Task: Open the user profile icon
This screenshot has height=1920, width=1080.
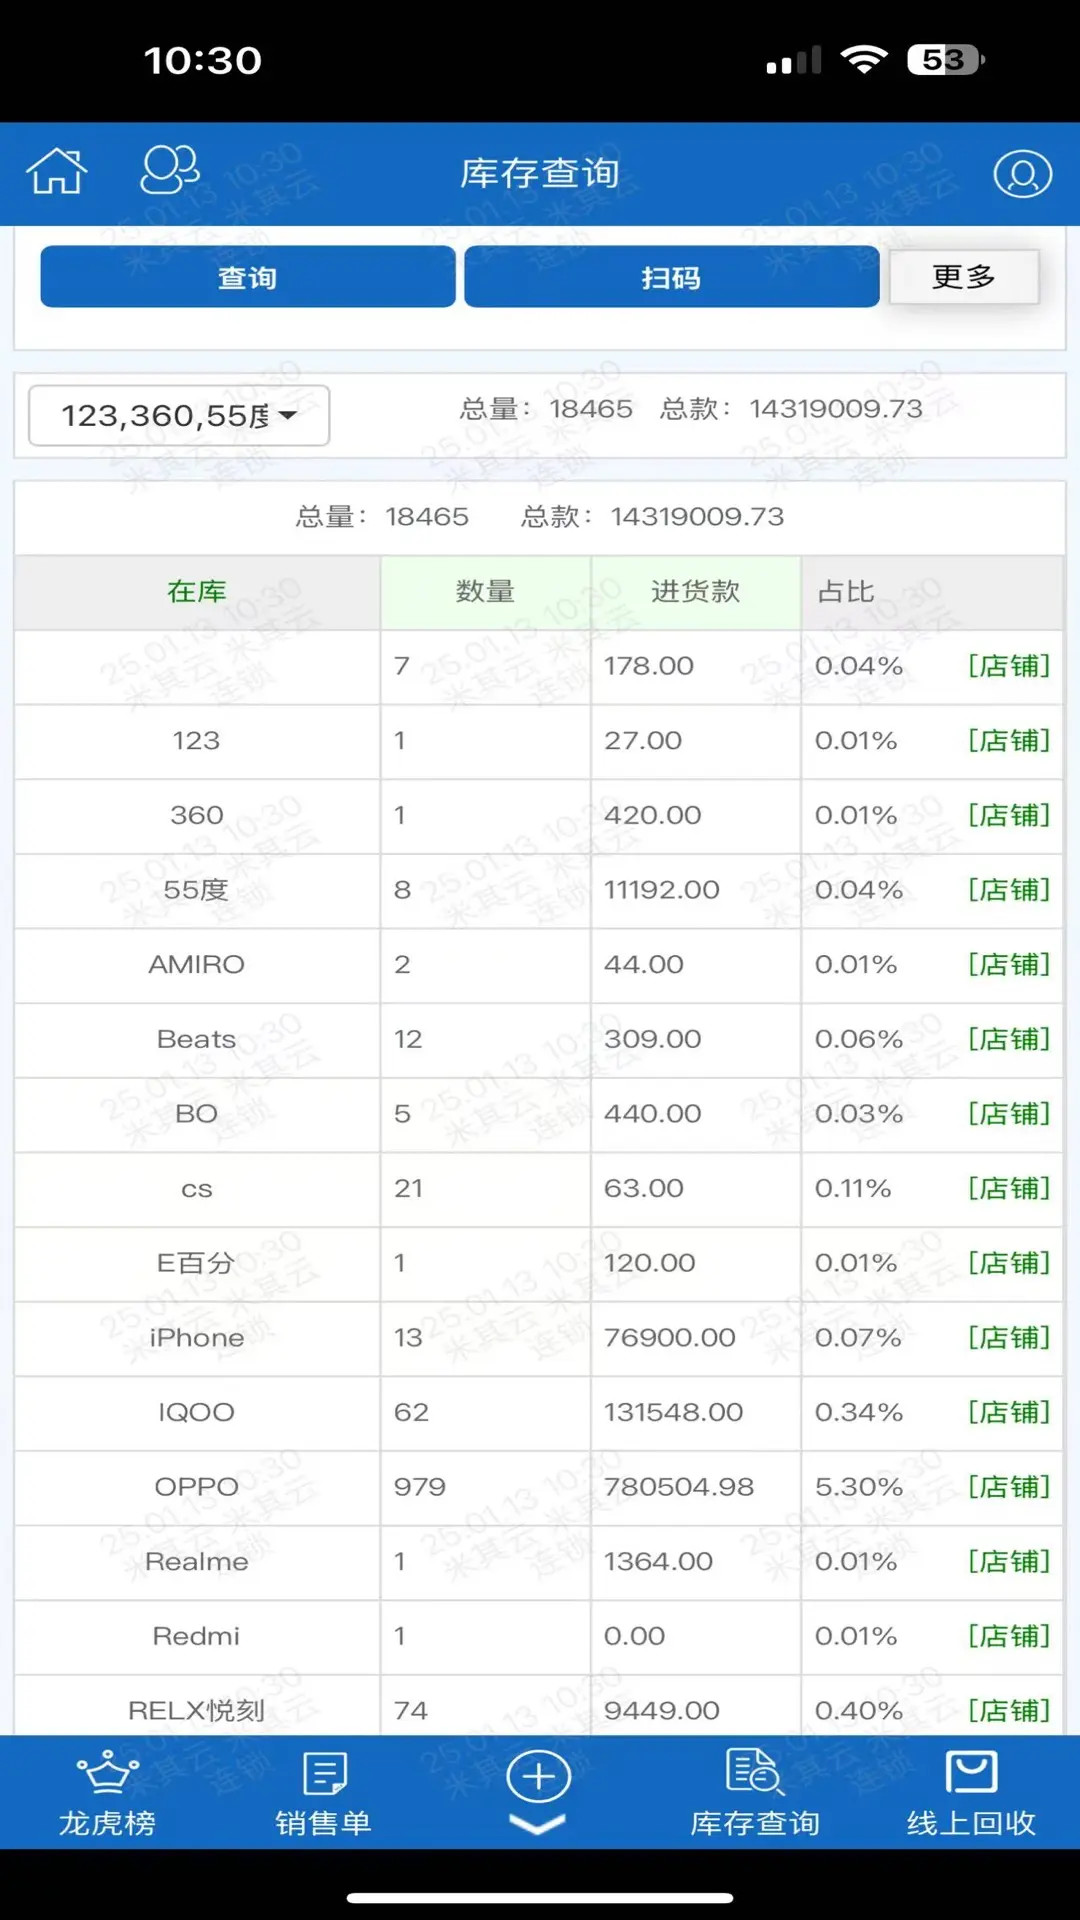Action: point(1022,174)
